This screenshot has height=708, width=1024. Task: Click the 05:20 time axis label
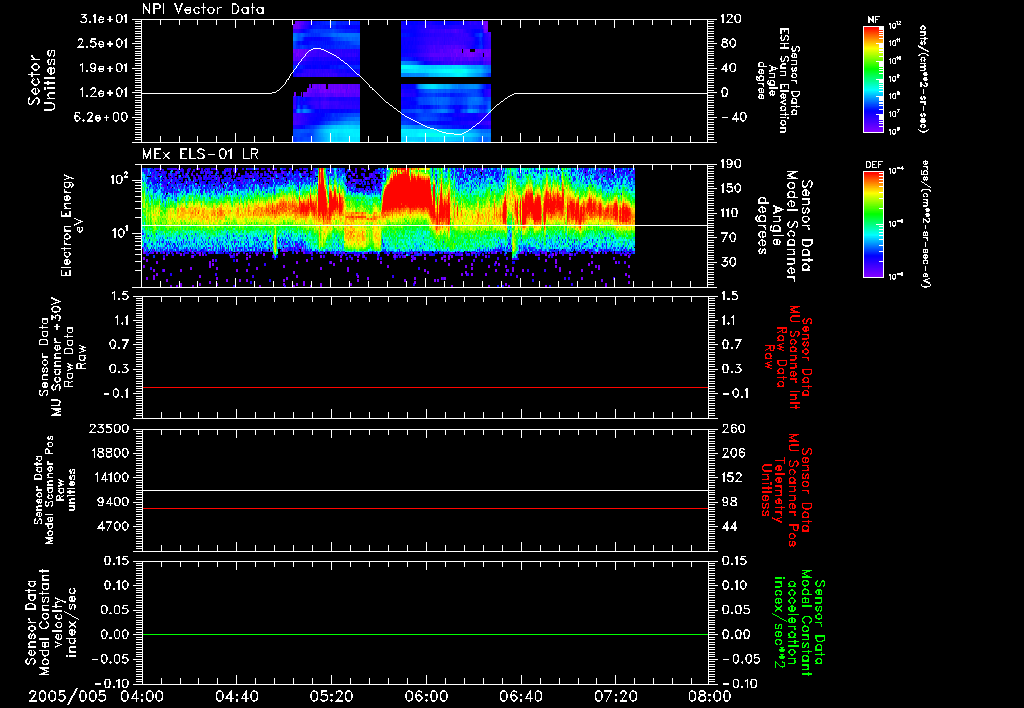(333, 695)
